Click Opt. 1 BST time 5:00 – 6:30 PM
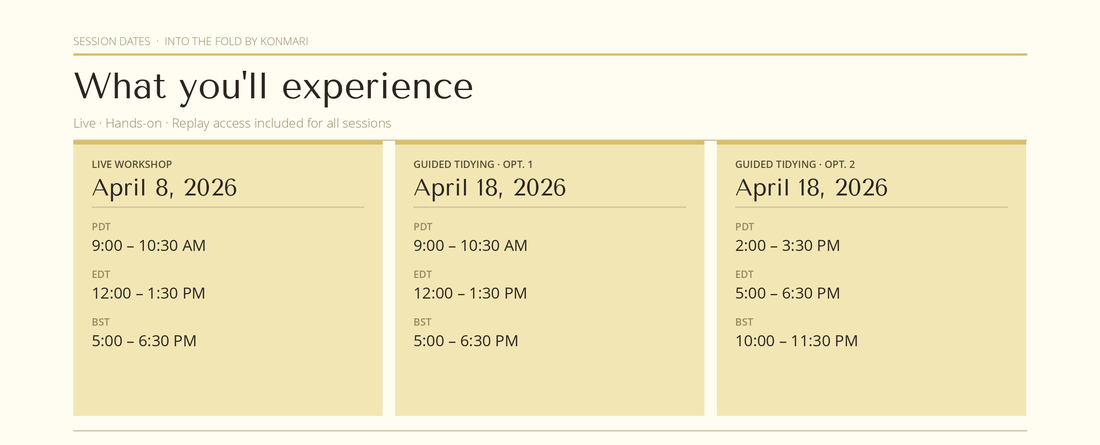1100x445 pixels. [x=466, y=341]
